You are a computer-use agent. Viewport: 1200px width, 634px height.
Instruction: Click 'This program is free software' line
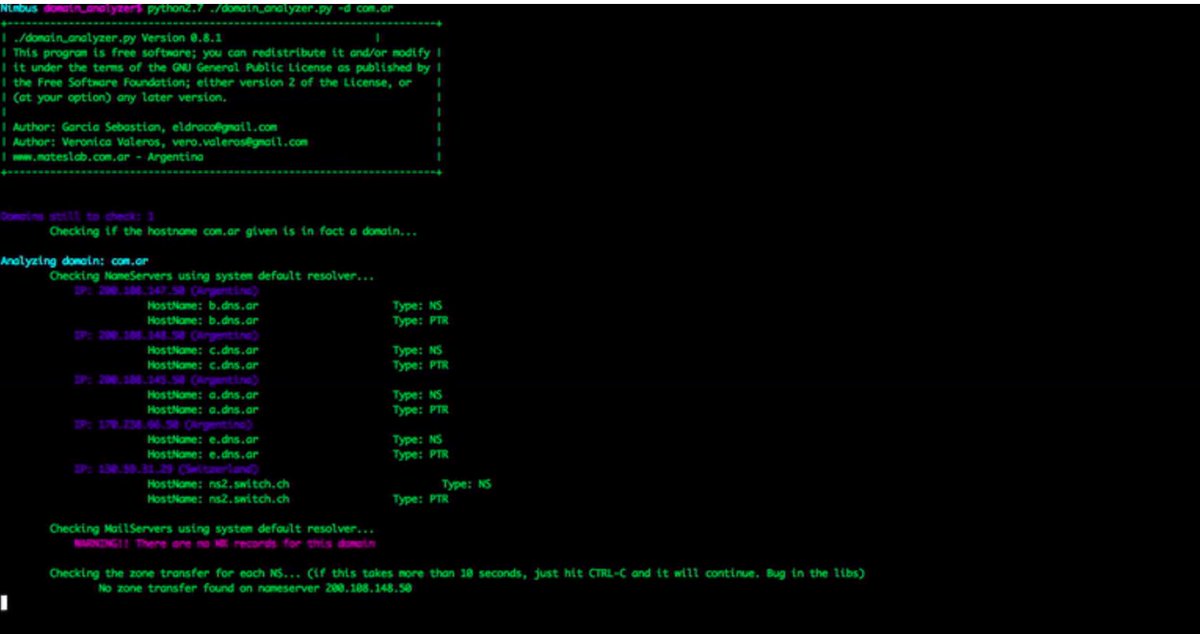coord(221,52)
